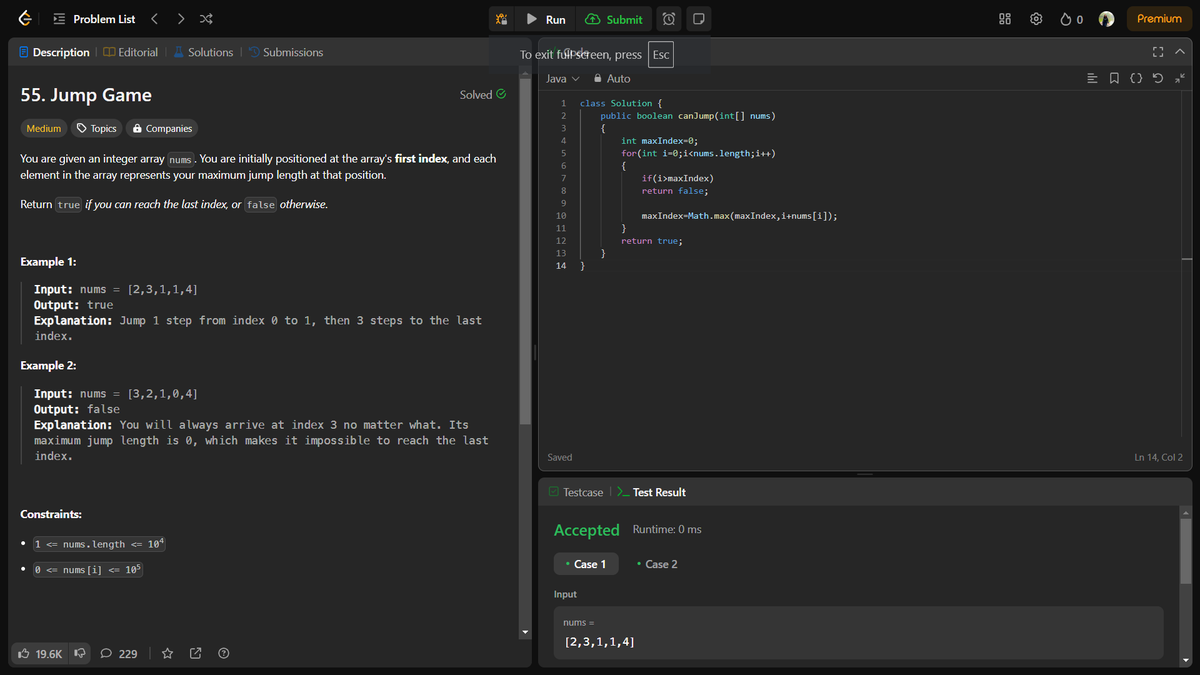
Task: Switch to the Test Result tab
Action: [651, 492]
